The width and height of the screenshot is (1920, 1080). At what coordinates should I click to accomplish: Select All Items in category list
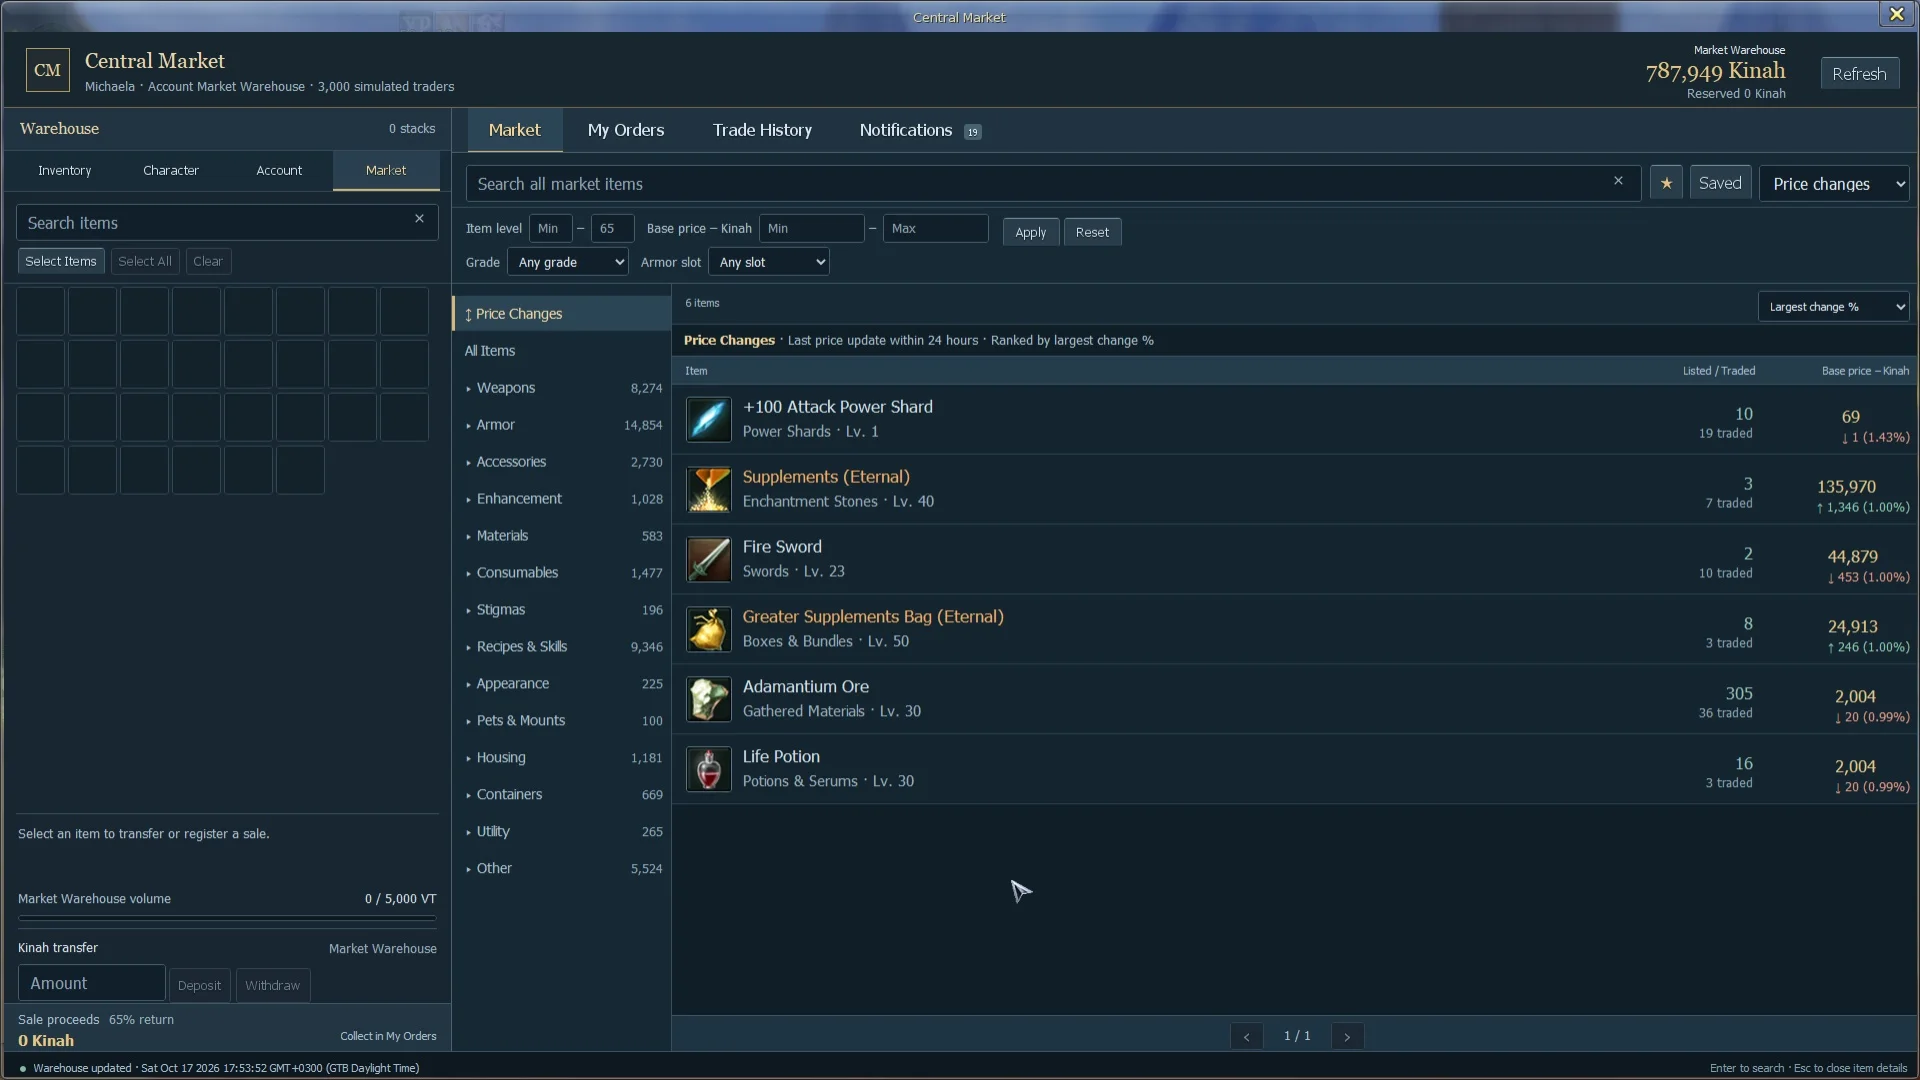pyautogui.click(x=563, y=351)
